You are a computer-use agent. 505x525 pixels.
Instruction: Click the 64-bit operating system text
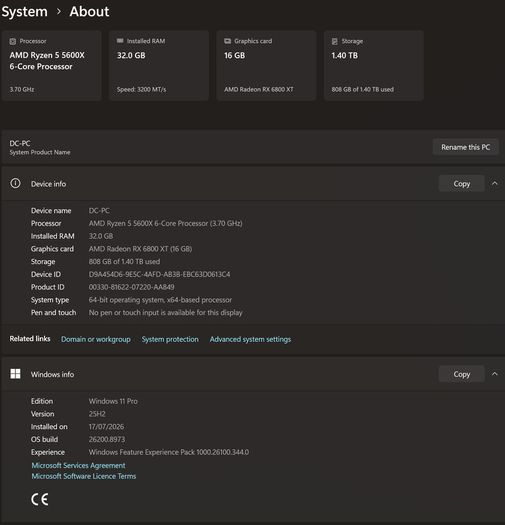[x=160, y=300]
